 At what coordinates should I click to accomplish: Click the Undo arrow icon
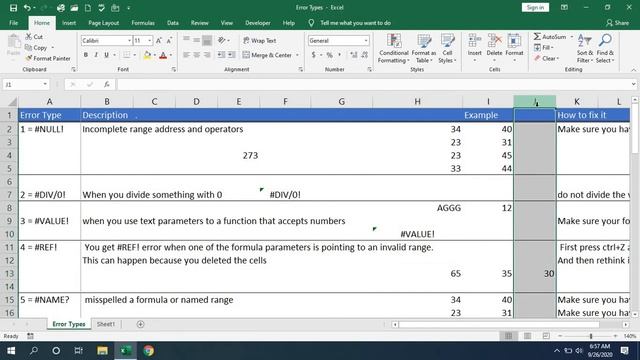[x=27, y=7]
